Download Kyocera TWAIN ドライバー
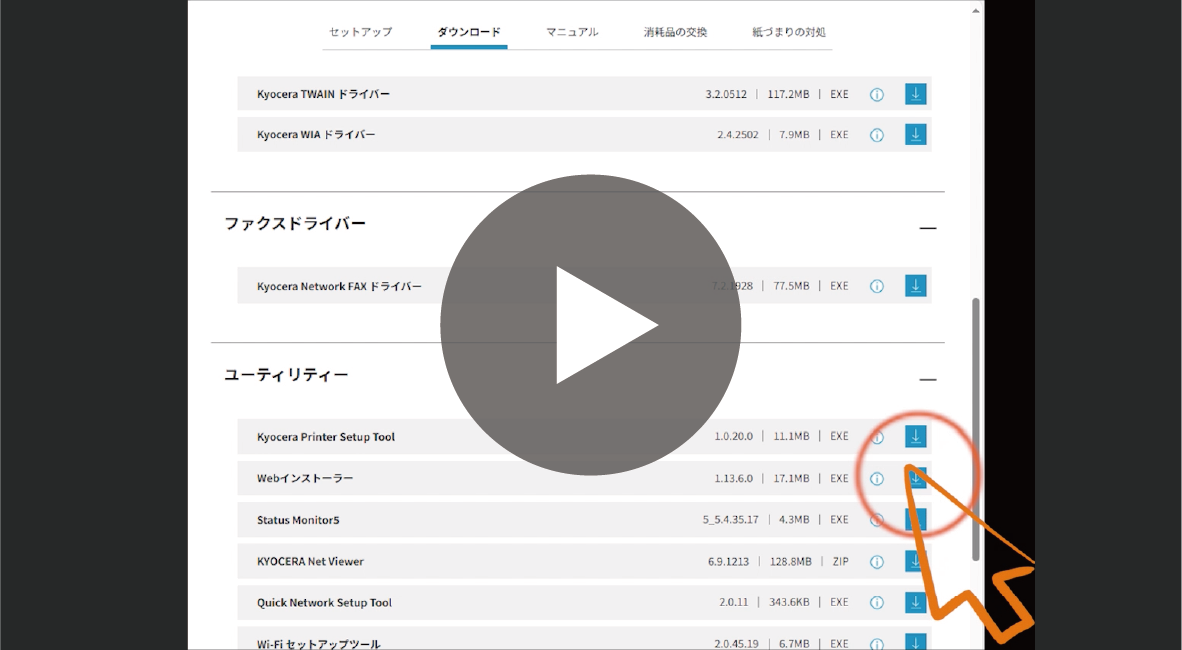 point(915,94)
